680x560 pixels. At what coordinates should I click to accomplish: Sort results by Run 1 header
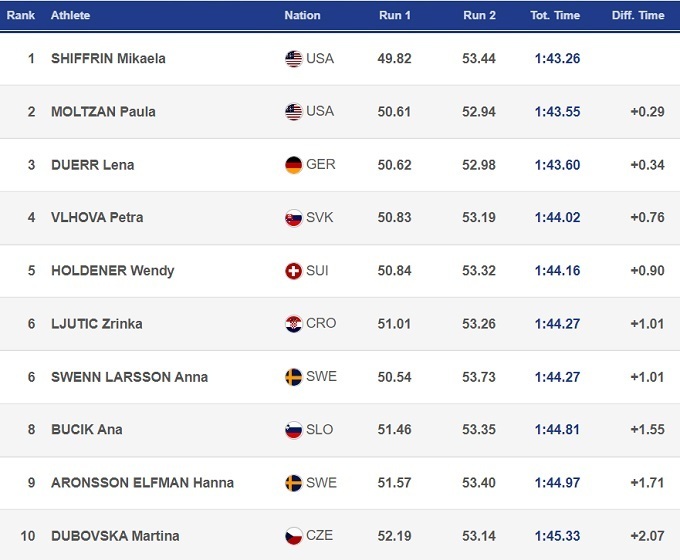pos(395,15)
